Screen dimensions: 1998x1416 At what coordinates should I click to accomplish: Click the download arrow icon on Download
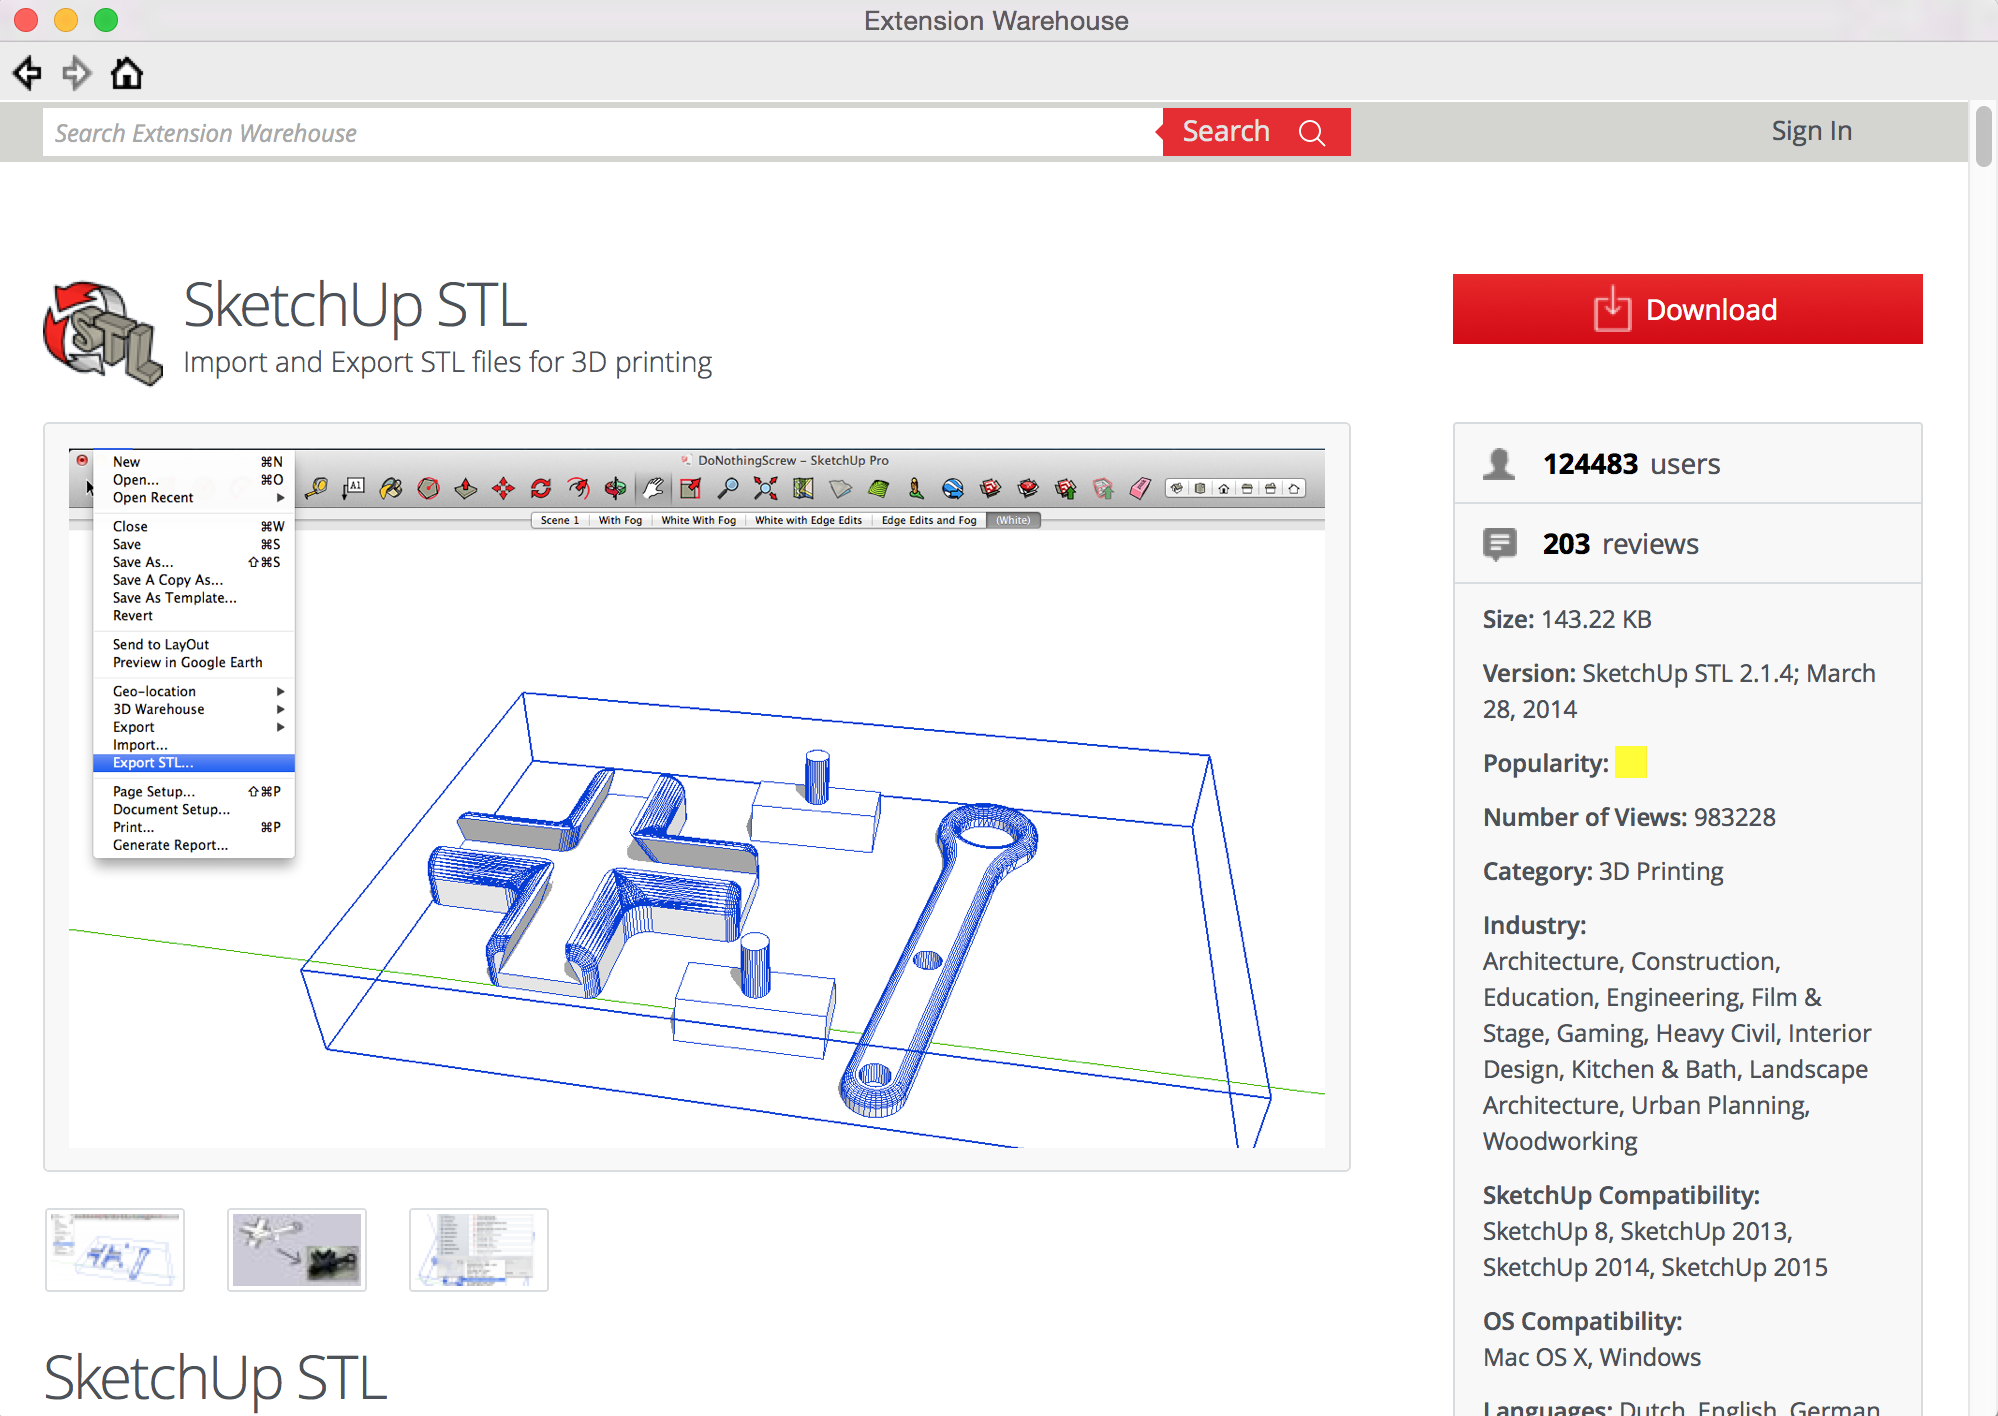tap(1612, 309)
